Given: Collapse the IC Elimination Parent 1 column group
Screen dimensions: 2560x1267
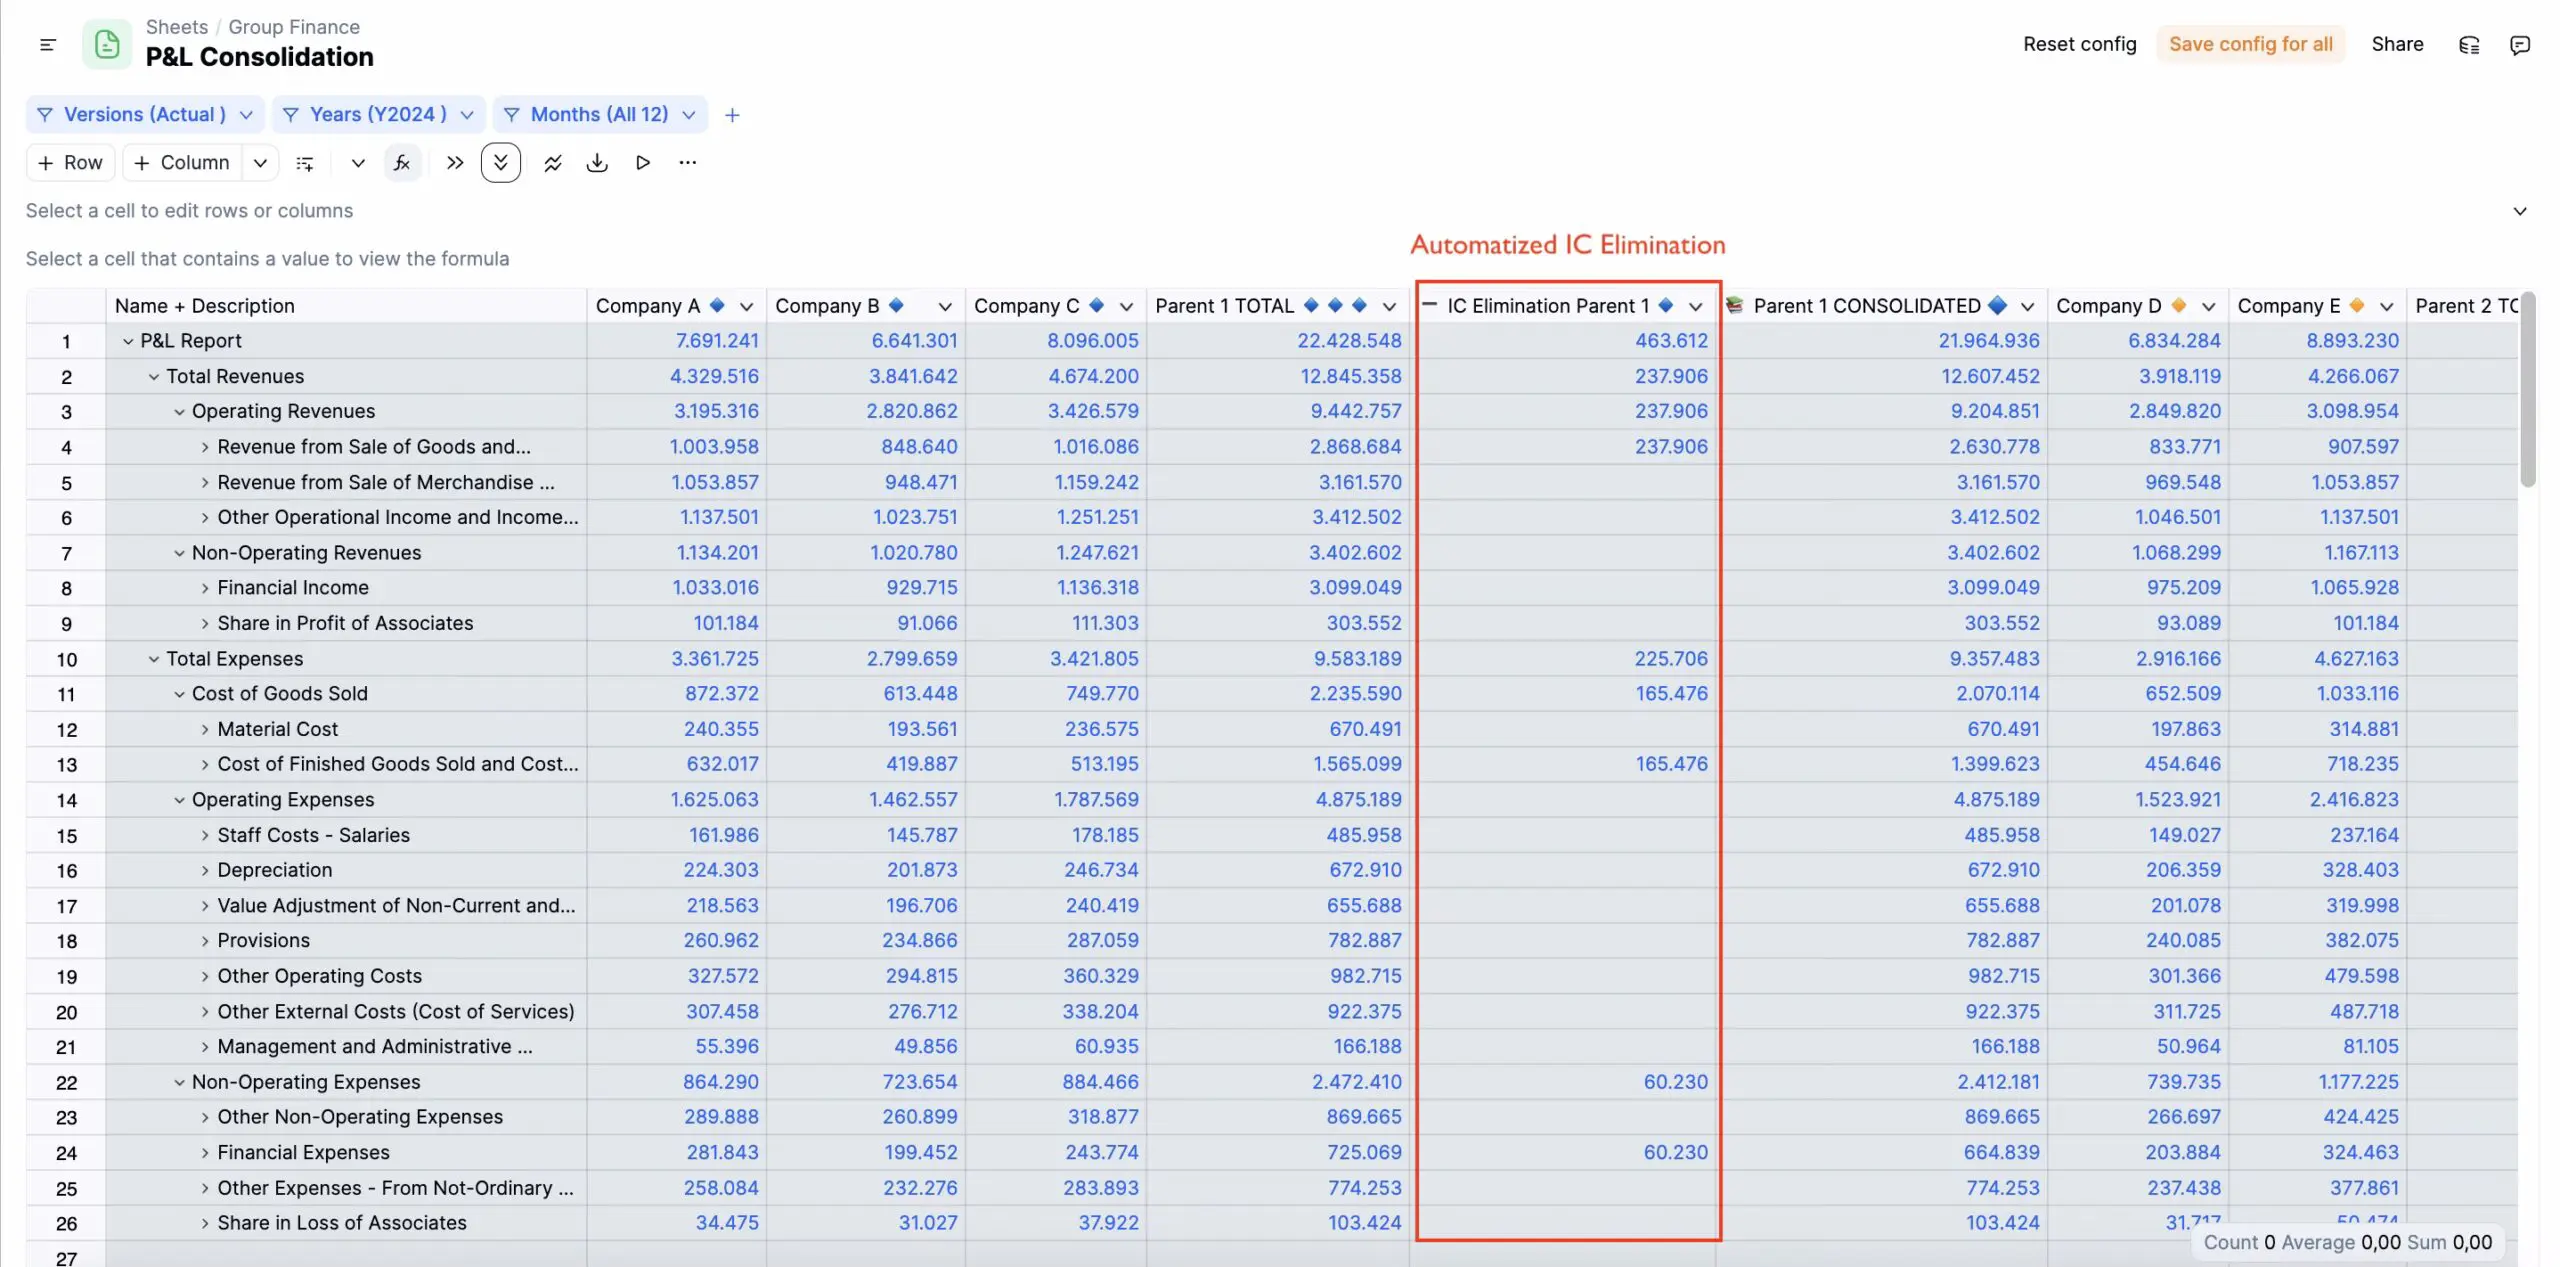Looking at the screenshot, I should pyautogui.click(x=1432, y=305).
